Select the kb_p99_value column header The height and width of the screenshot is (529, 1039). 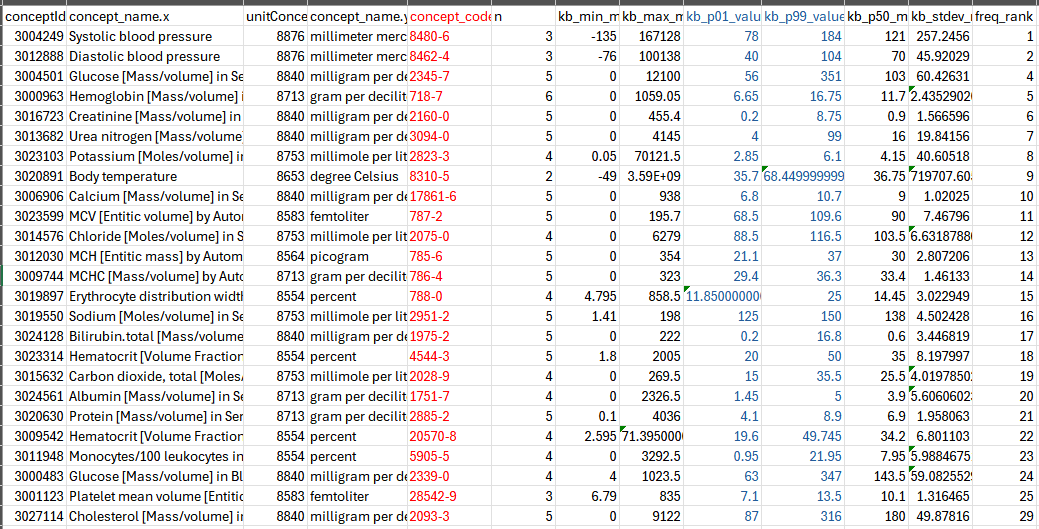tap(804, 17)
